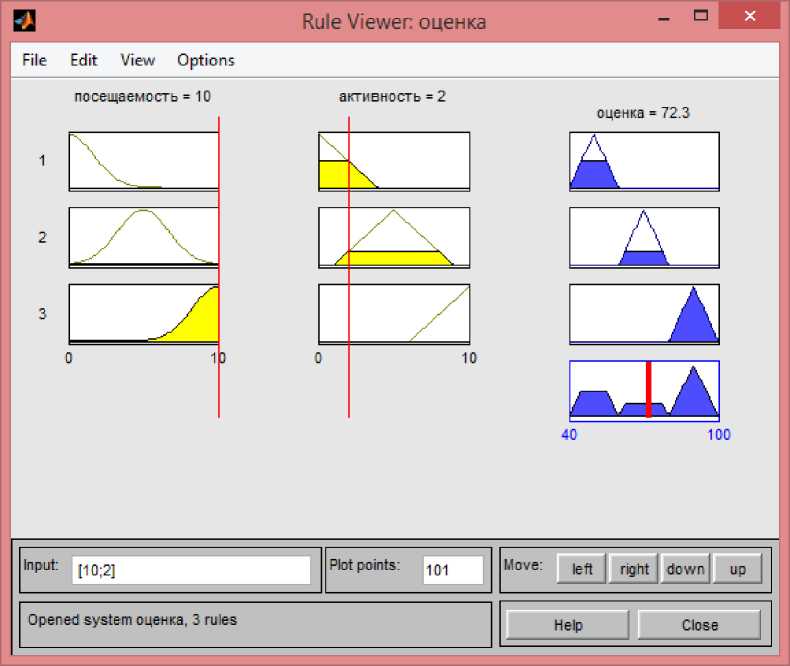Screen dimensions: 790x666
Task: Select rule number 2 label
Action: pyautogui.click(x=42, y=237)
